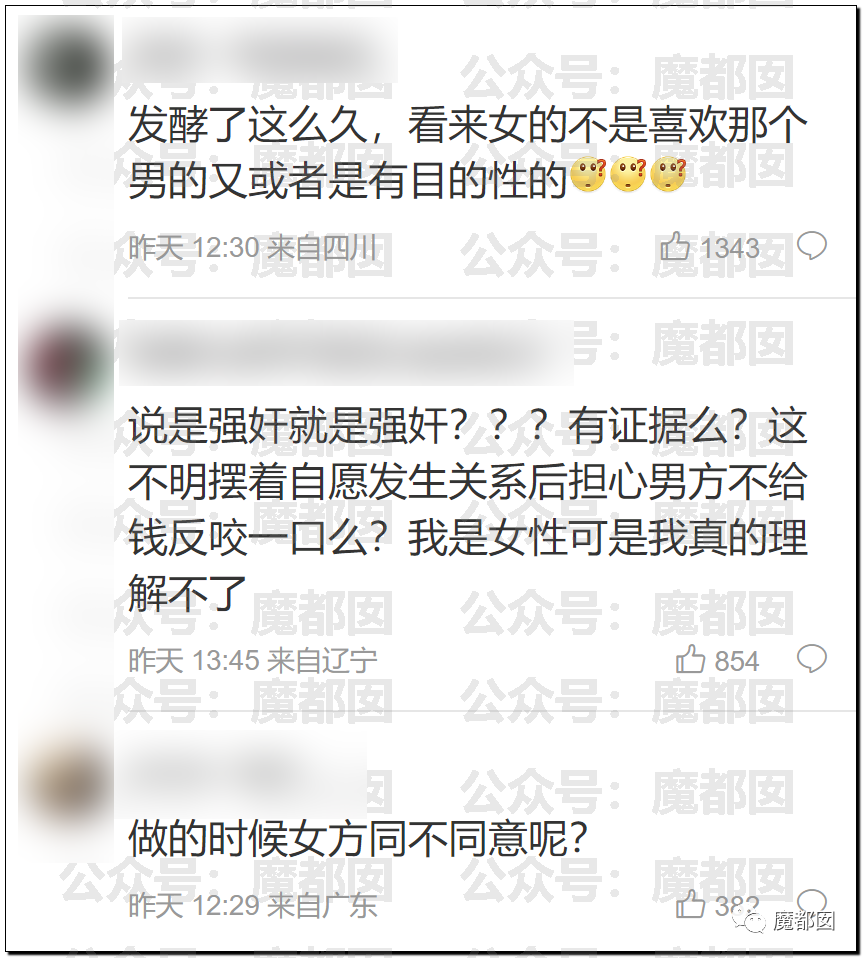
Task: Select the comment starting with 发酵了这么久
Action: click(468, 153)
